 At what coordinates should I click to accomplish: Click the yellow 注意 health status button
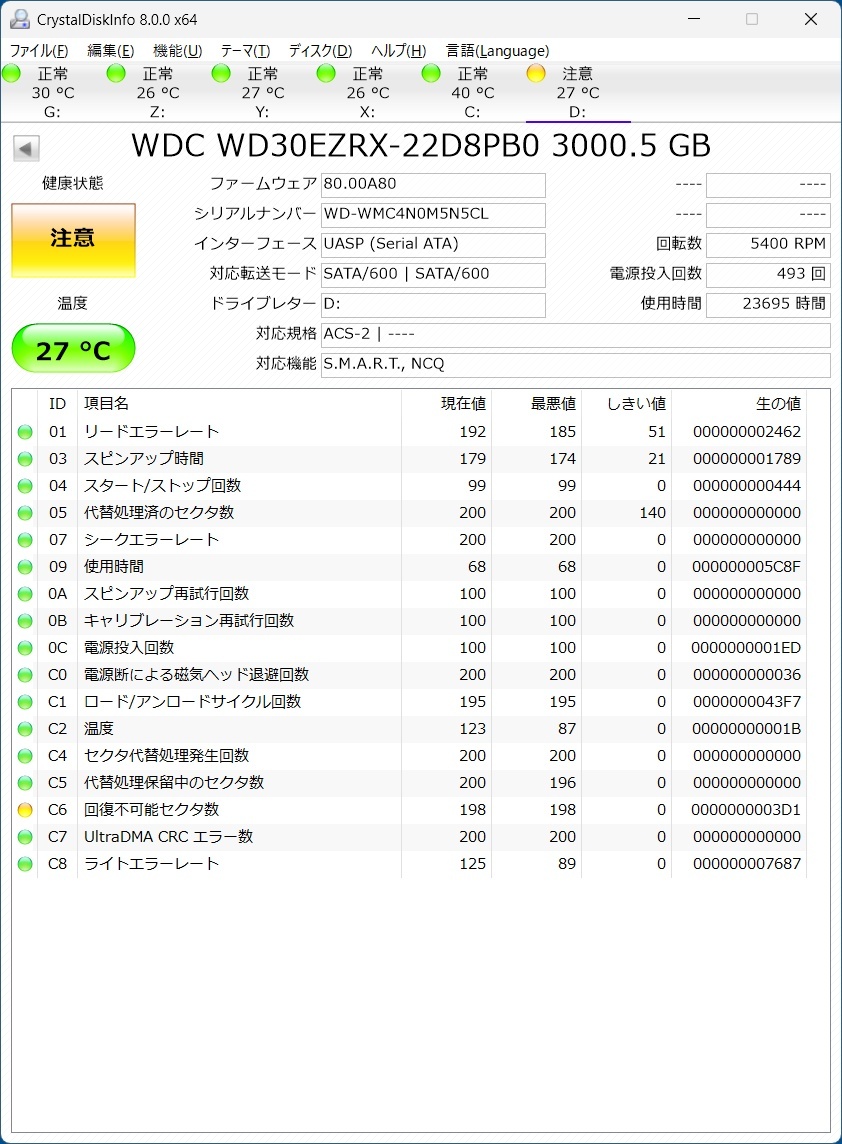pos(73,240)
